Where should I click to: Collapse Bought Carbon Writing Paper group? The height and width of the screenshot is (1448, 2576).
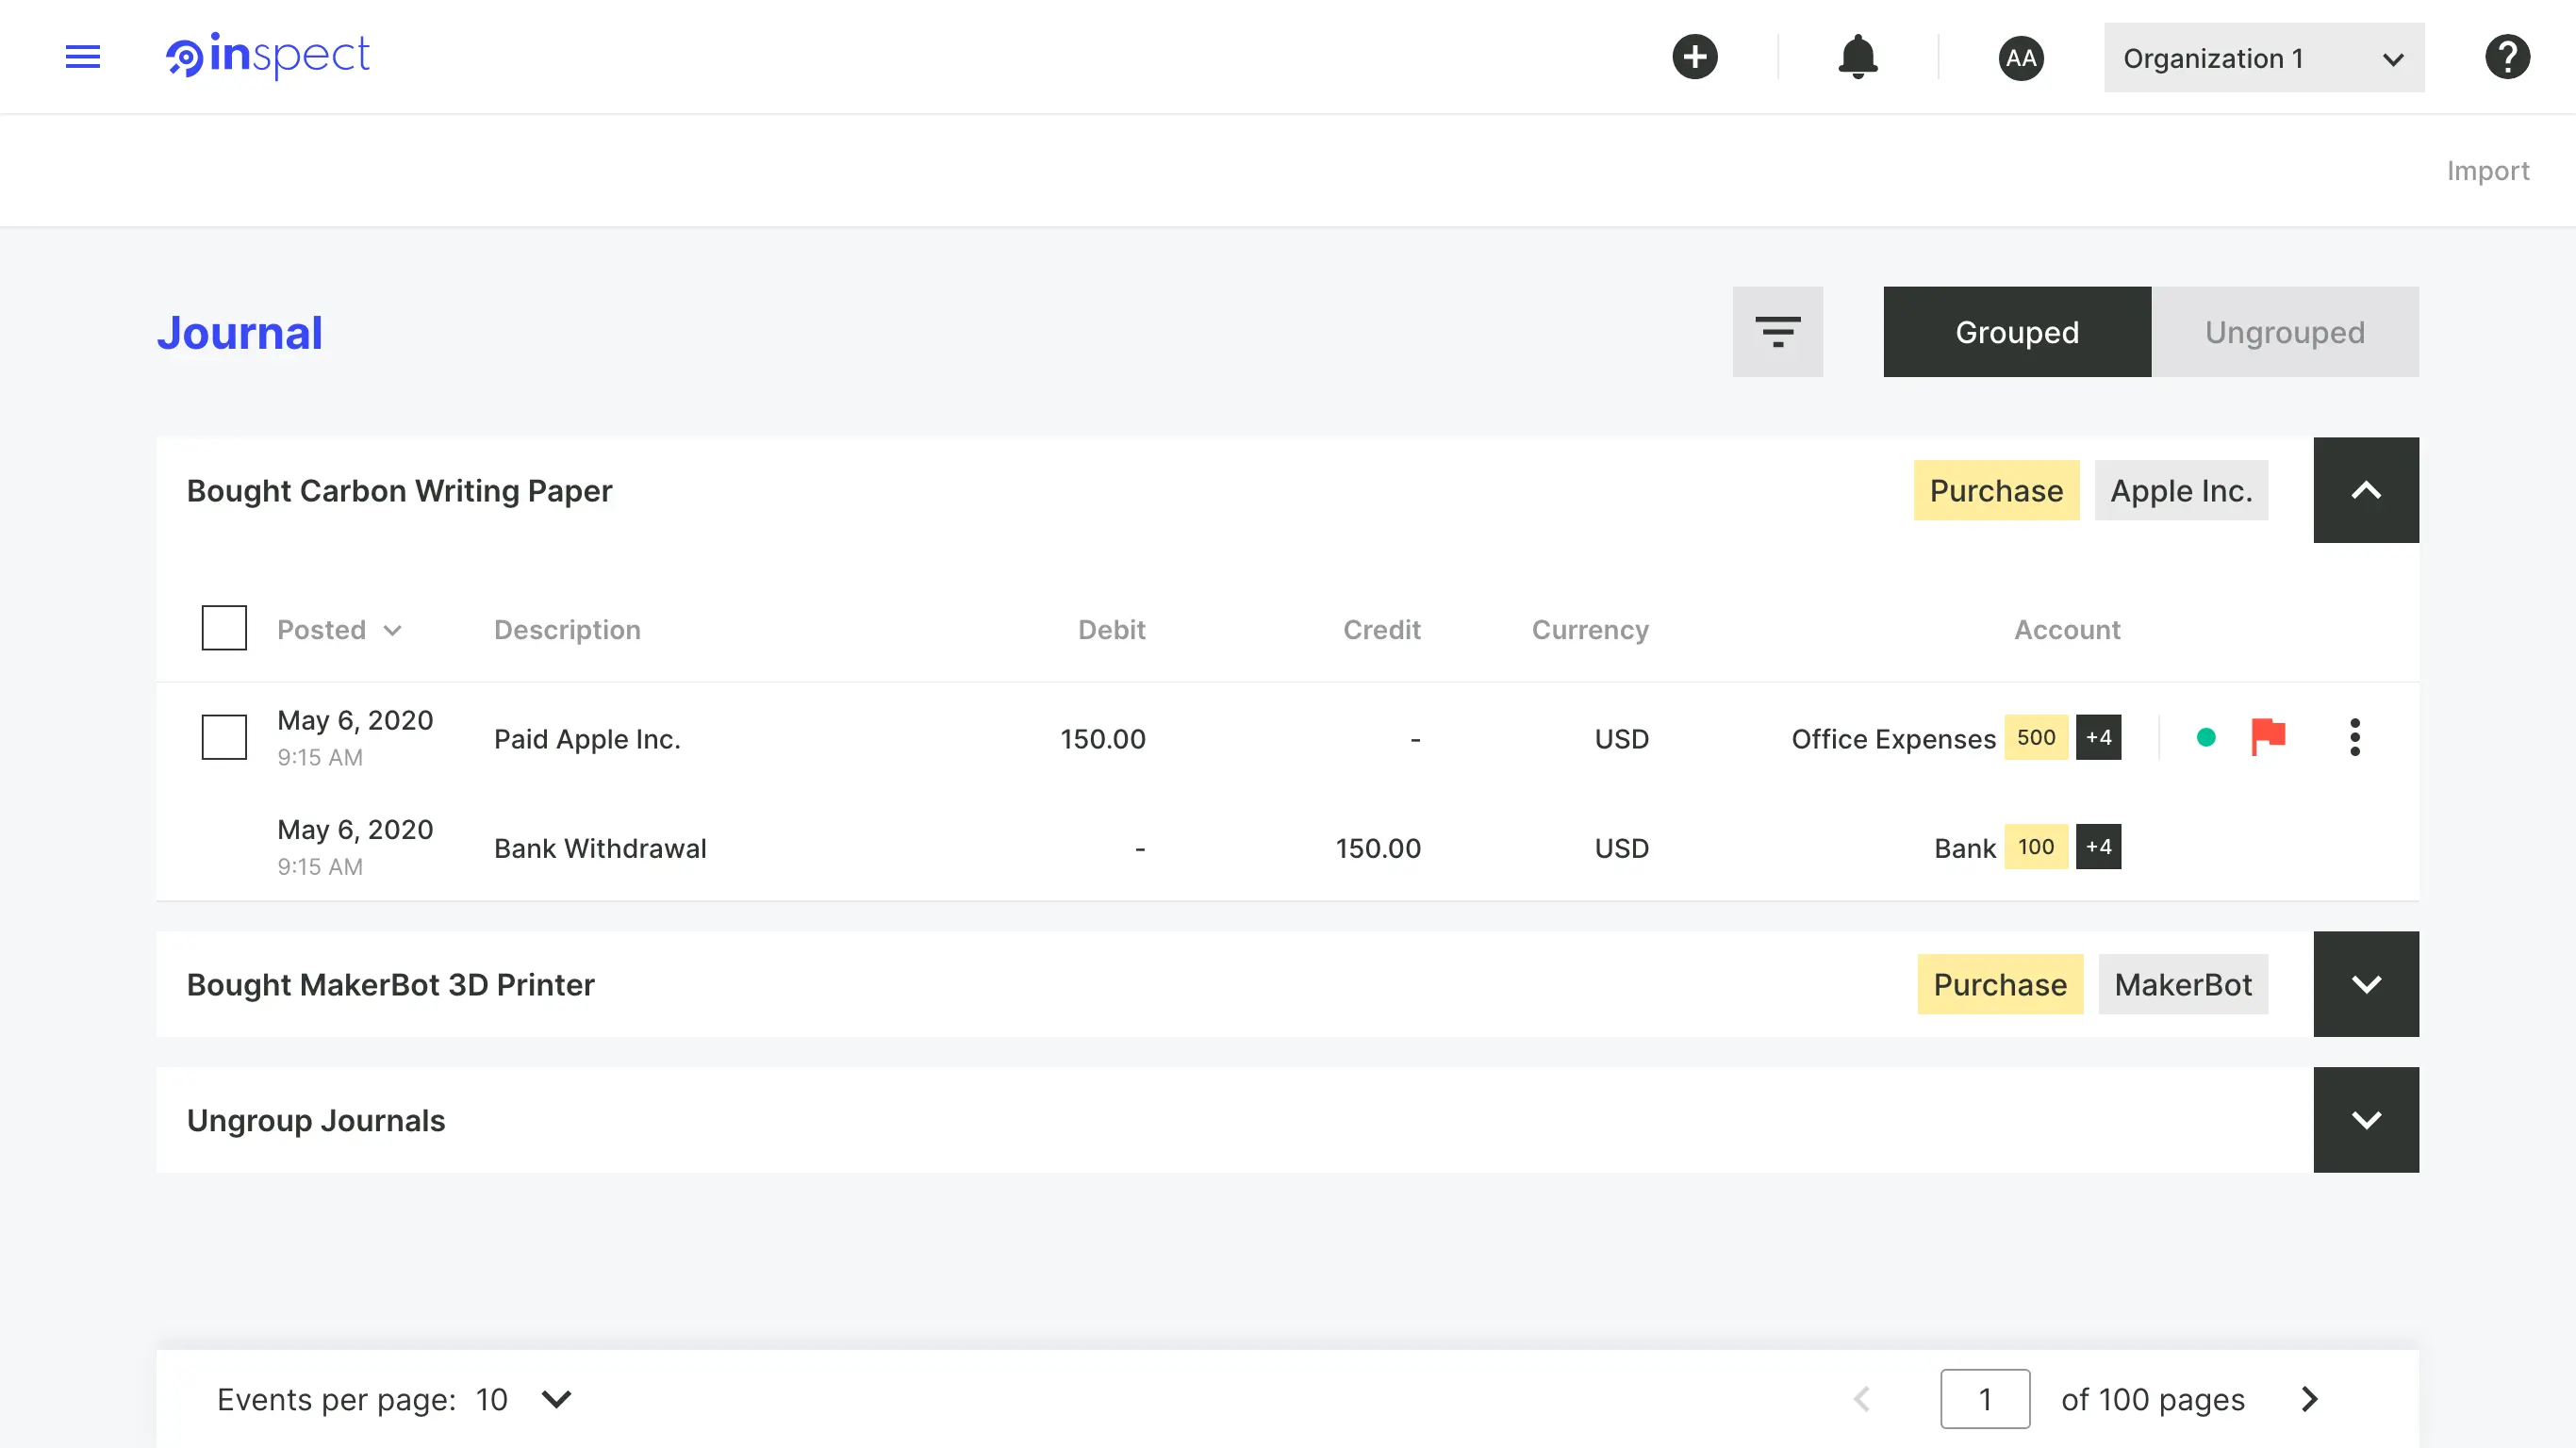[2365, 490]
